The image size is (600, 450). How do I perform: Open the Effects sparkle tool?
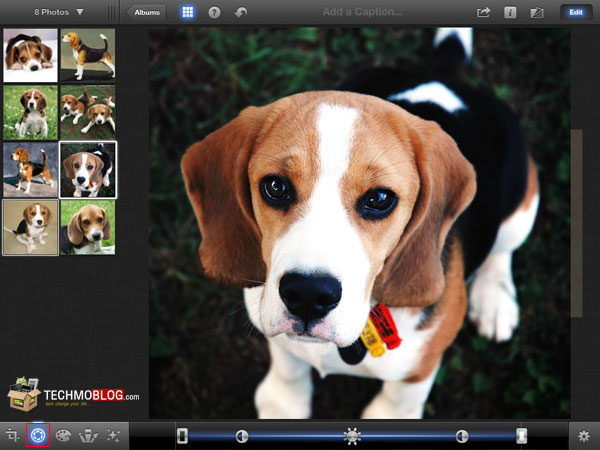tap(113, 435)
